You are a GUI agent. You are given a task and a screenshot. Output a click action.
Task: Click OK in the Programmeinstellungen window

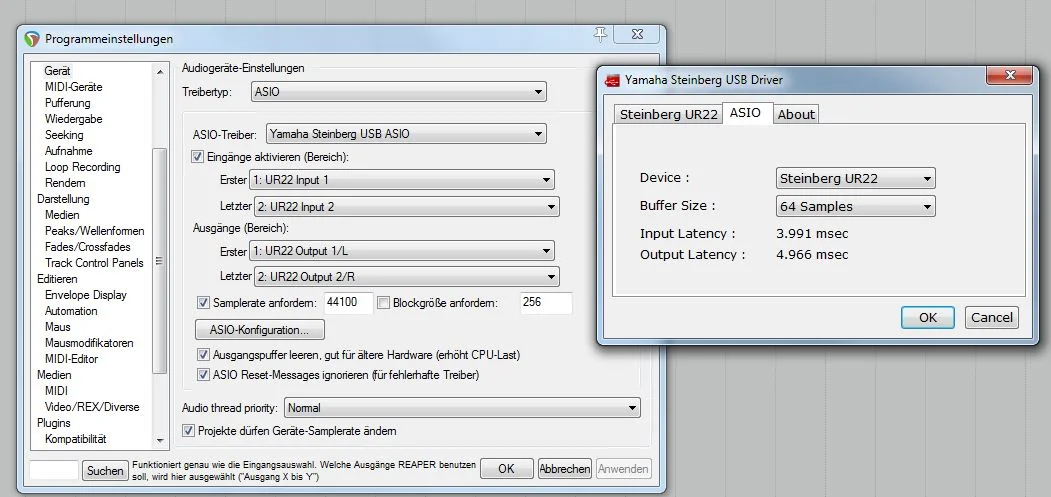tap(507, 469)
